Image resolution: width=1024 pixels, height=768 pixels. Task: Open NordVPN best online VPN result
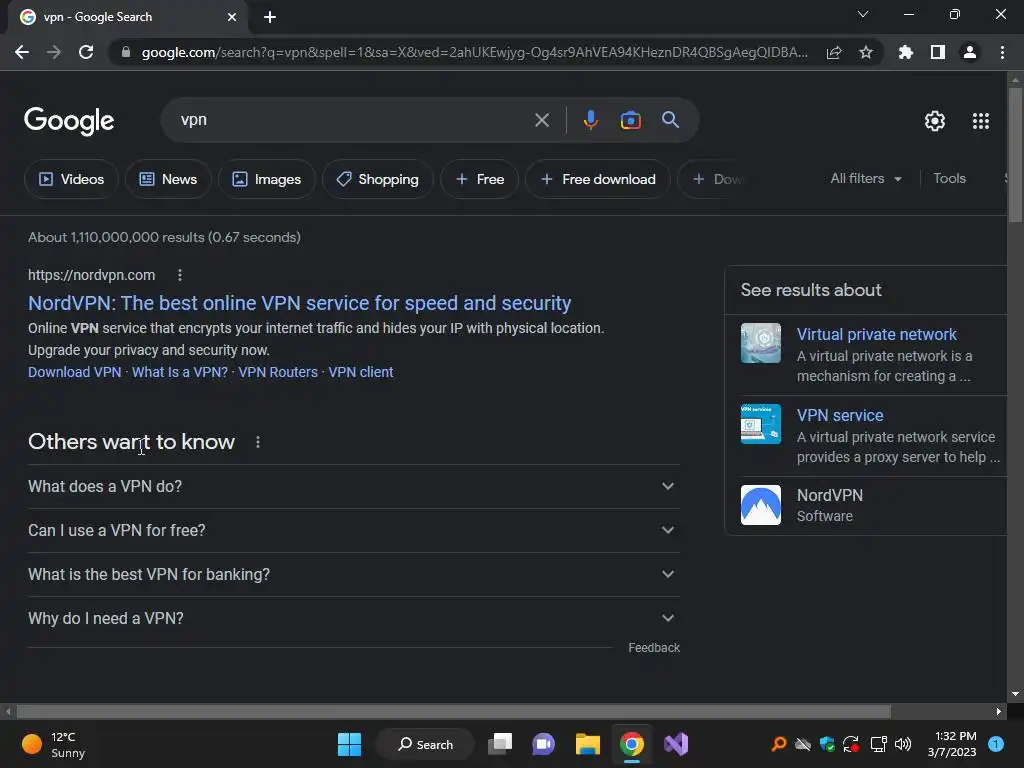click(x=300, y=303)
